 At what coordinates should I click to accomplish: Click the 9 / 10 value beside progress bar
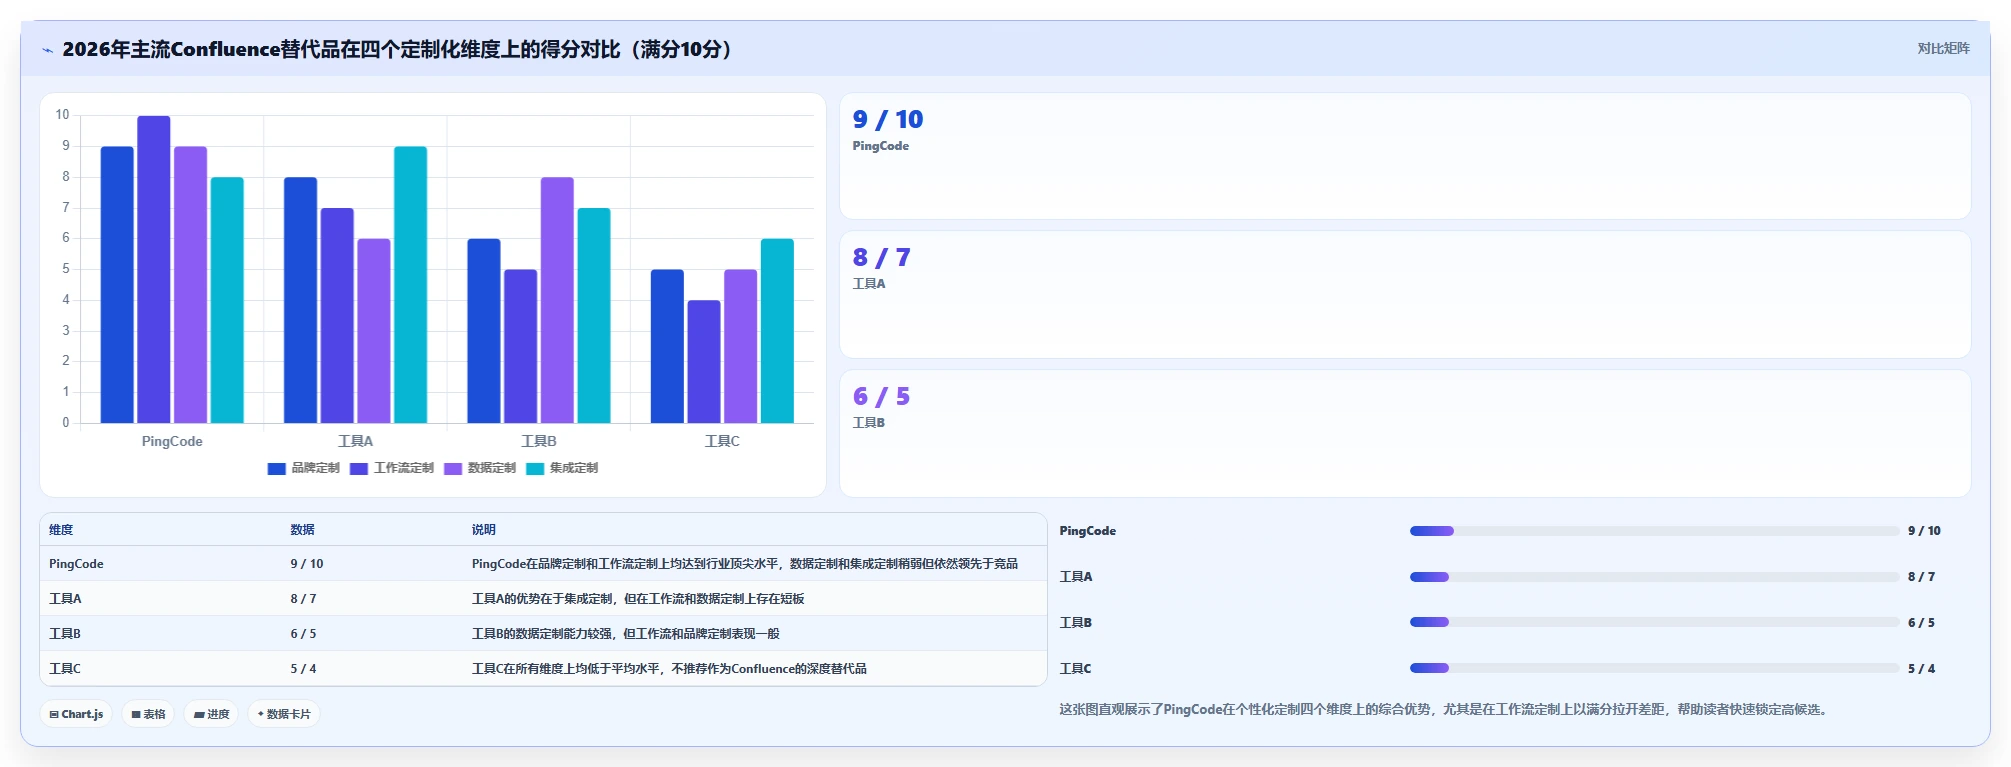[1924, 531]
